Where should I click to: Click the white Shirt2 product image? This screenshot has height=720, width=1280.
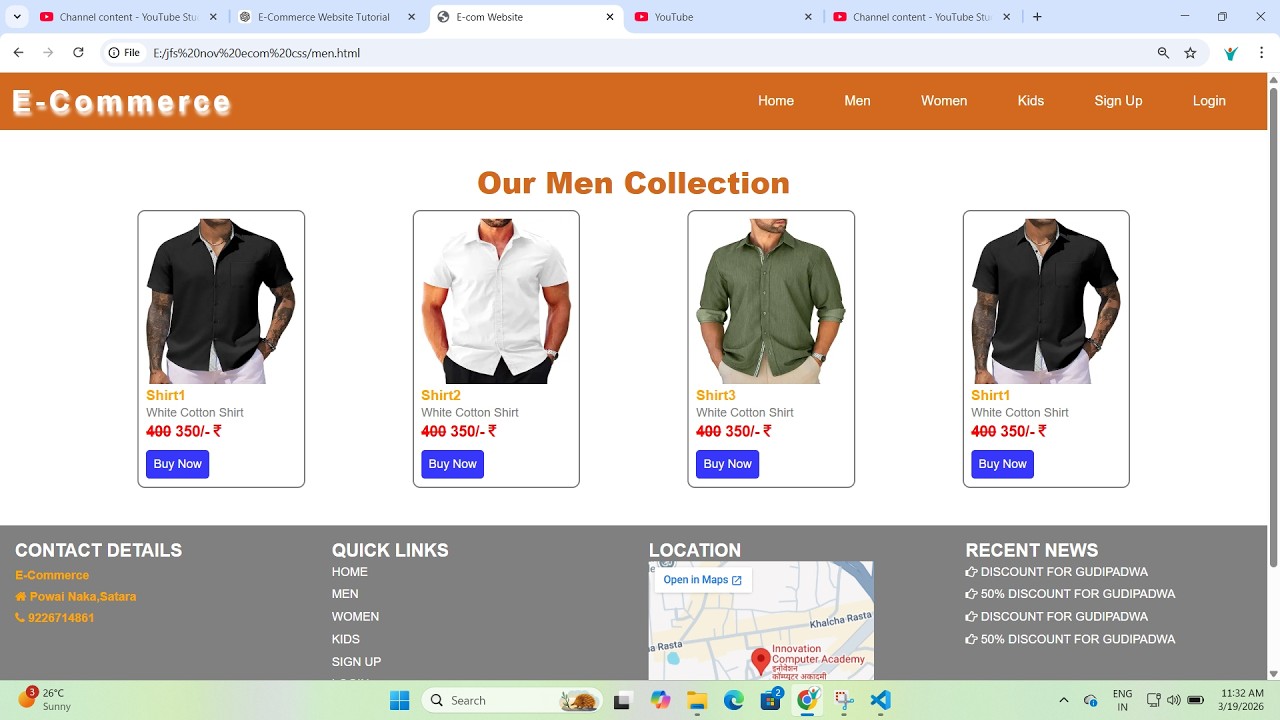pyautogui.click(x=496, y=301)
